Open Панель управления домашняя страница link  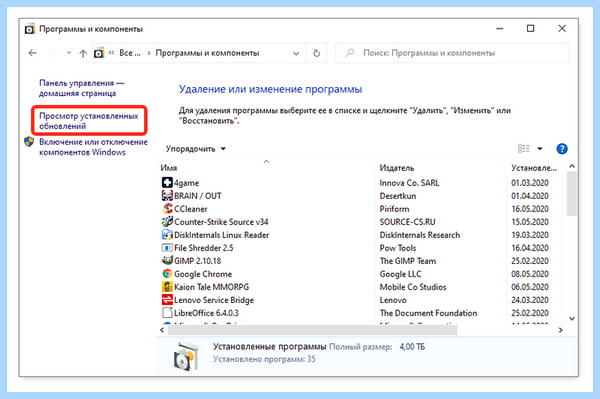point(82,88)
